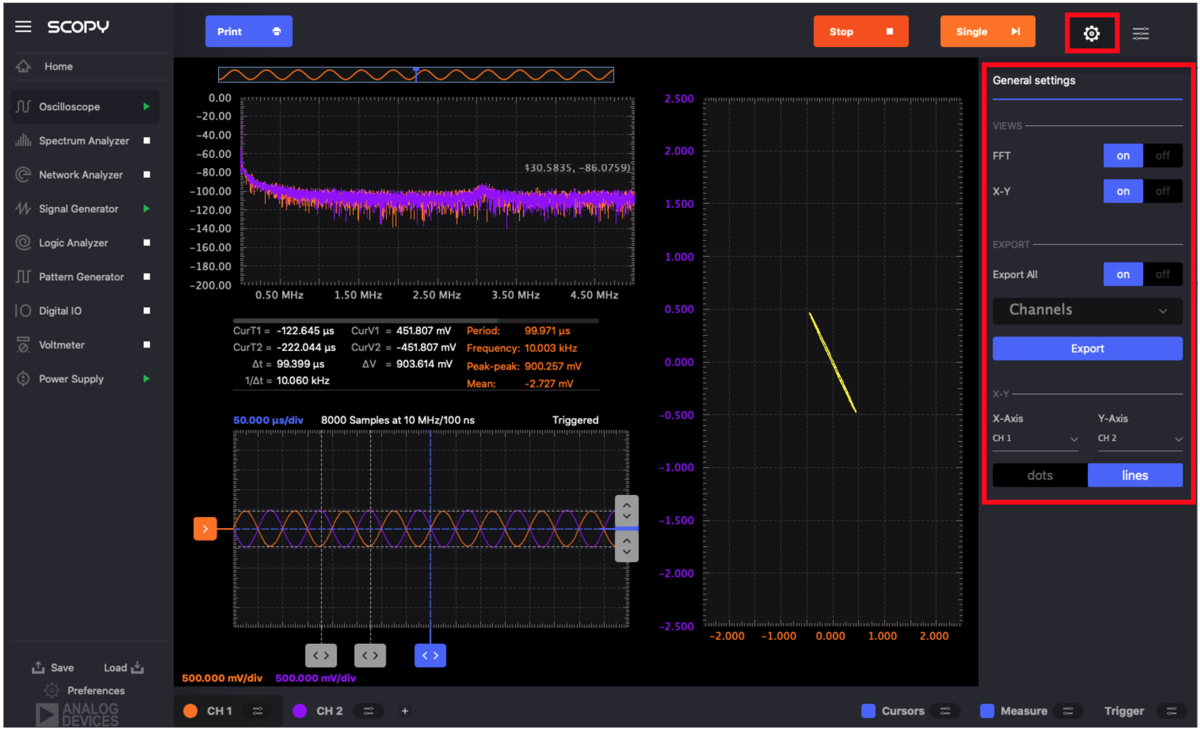Click the Digital IO icon
The height and width of the screenshot is (731, 1200).
[23, 311]
